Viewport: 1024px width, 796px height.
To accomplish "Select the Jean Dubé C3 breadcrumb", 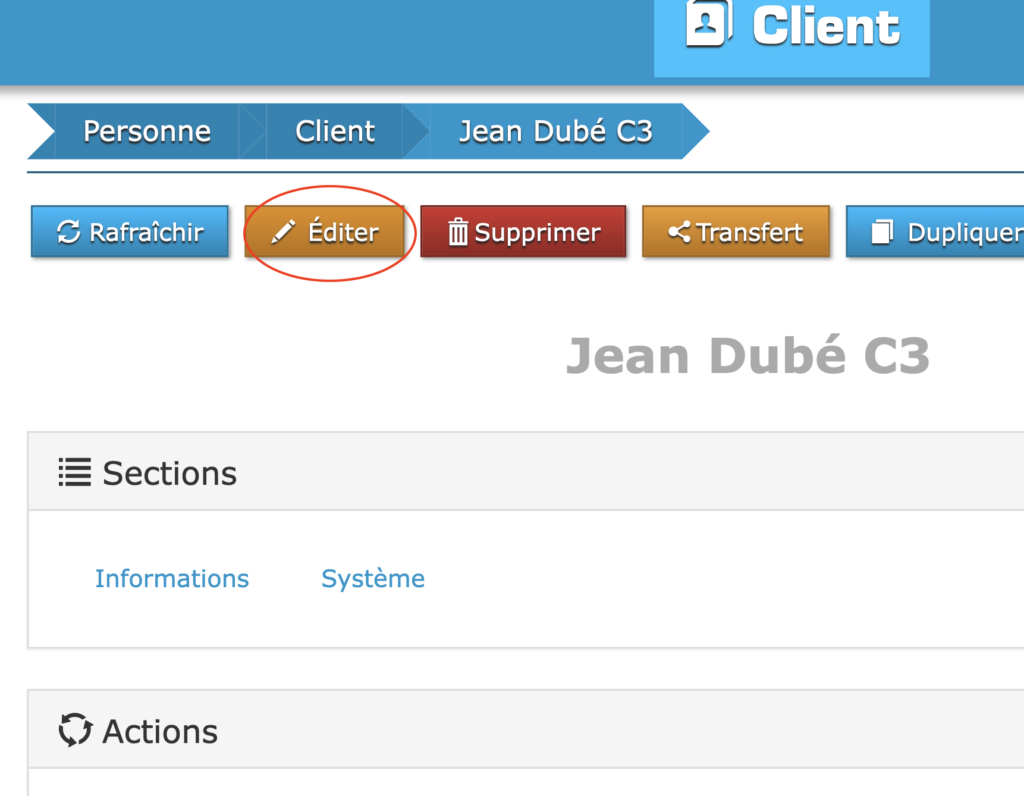I will click(555, 131).
